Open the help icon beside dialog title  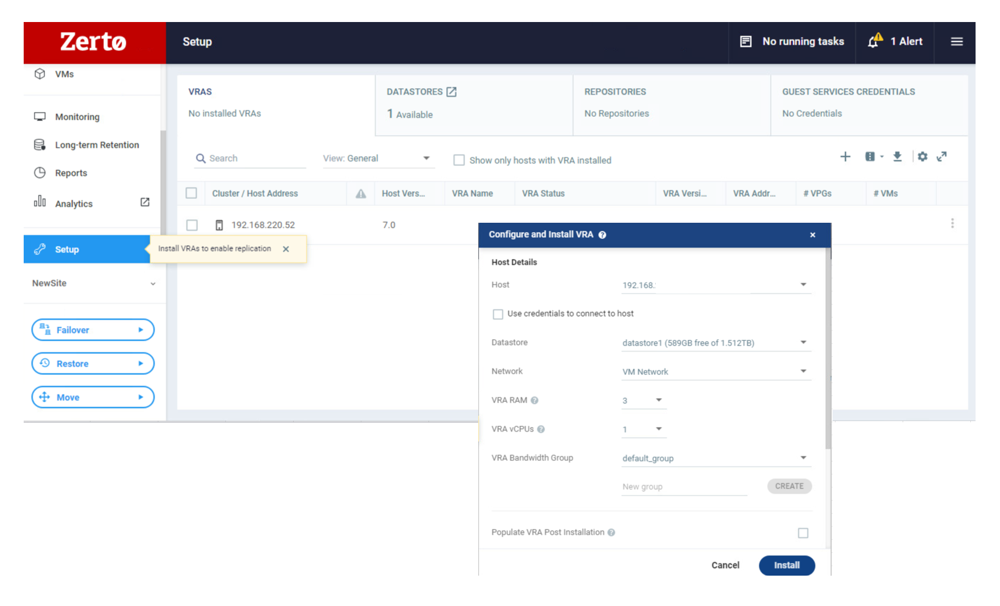(x=602, y=235)
